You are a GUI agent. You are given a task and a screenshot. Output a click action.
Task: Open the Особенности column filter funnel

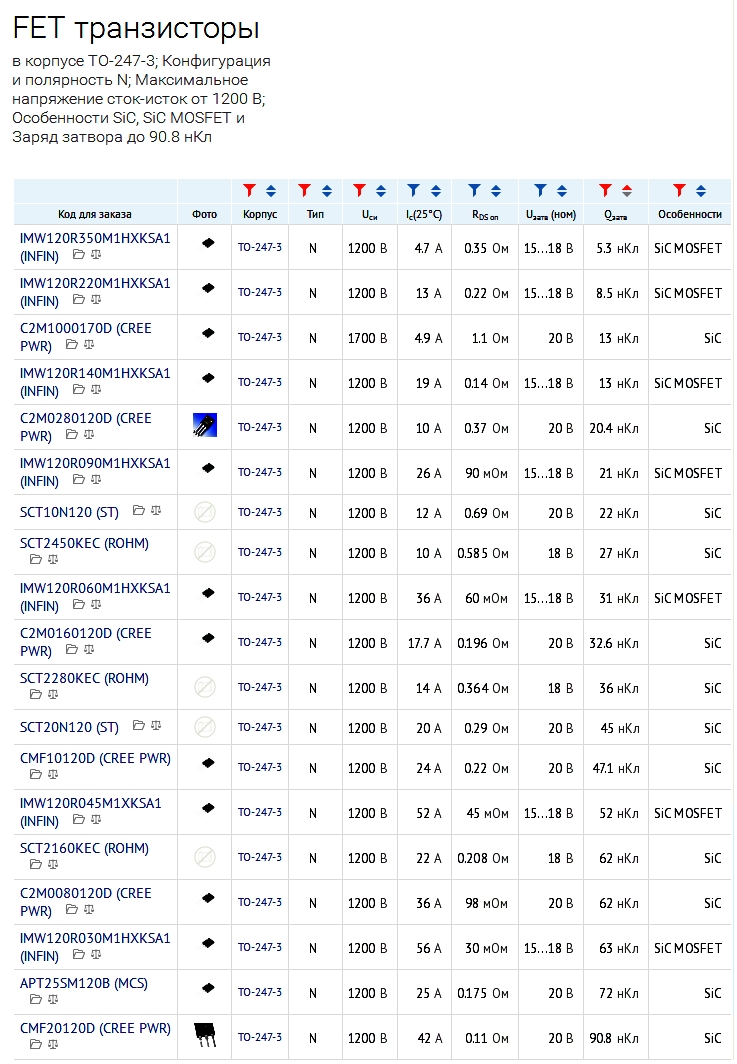(x=679, y=190)
